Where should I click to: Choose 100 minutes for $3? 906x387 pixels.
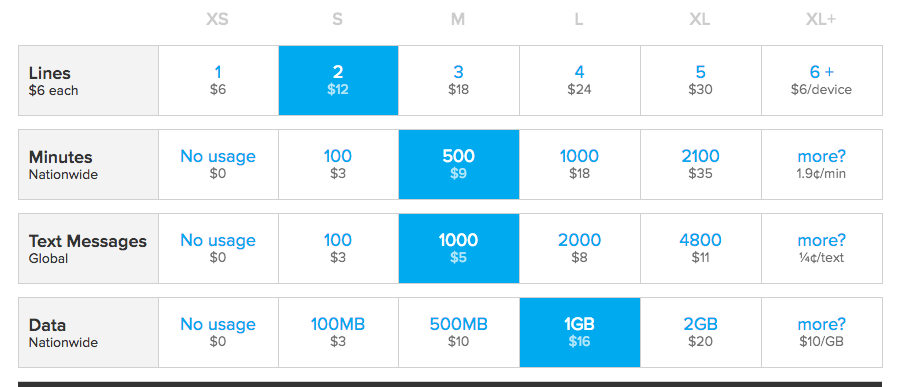[339, 165]
